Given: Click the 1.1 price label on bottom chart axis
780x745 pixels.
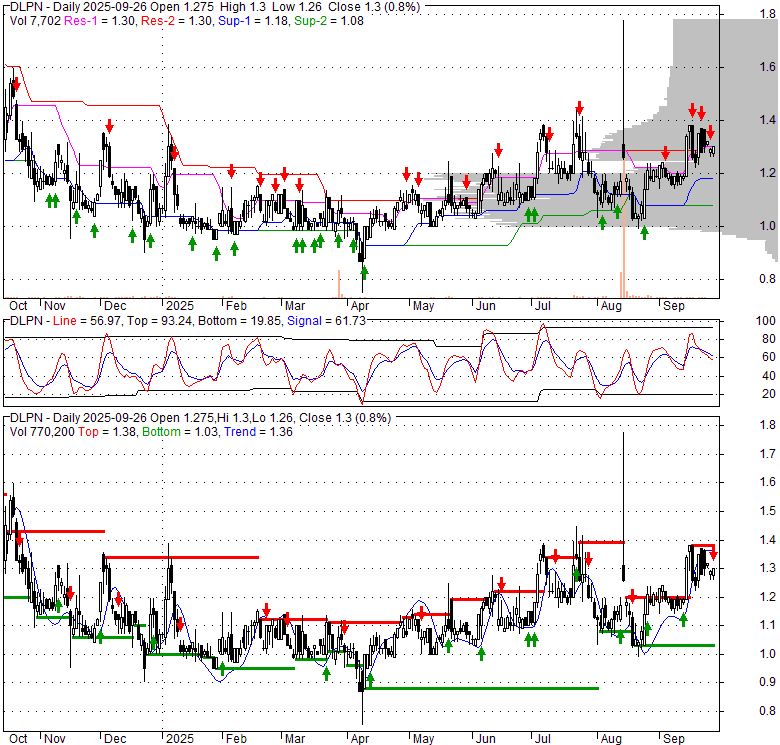Looking at the screenshot, I should tap(767, 625).
